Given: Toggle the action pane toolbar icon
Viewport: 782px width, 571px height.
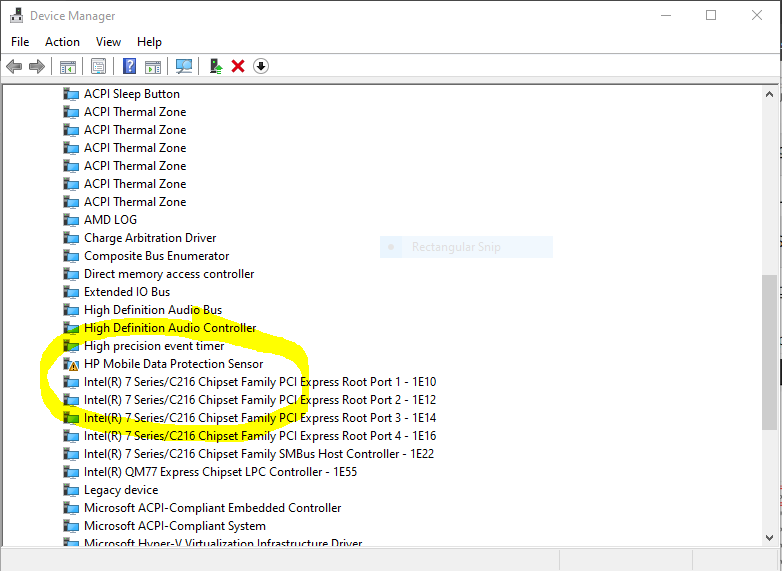Looking at the screenshot, I should coord(153,66).
